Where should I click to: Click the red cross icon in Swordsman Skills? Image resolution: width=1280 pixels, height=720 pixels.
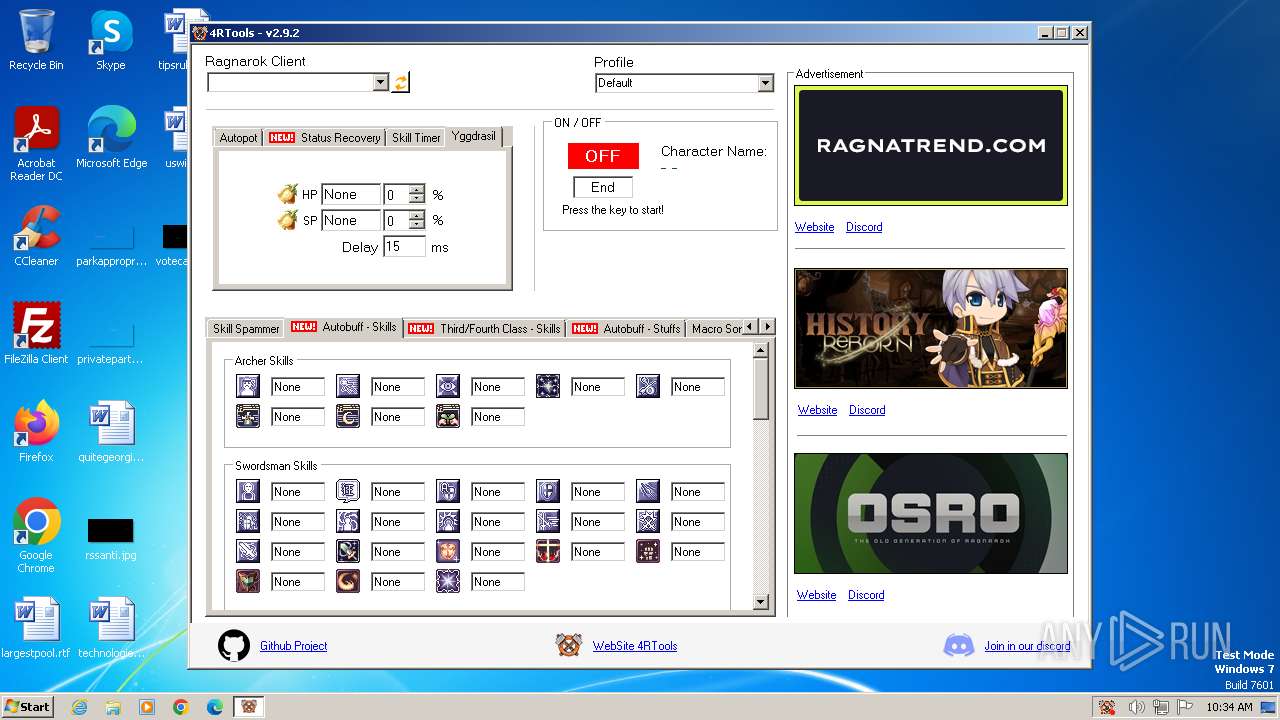coord(548,551)
